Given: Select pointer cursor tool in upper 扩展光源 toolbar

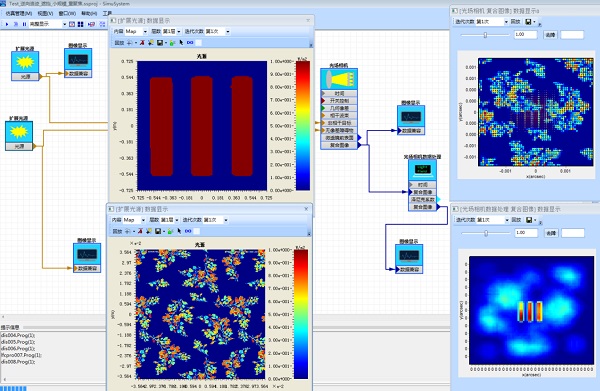Looking at the screenshot, I should (x=181, y=43).
